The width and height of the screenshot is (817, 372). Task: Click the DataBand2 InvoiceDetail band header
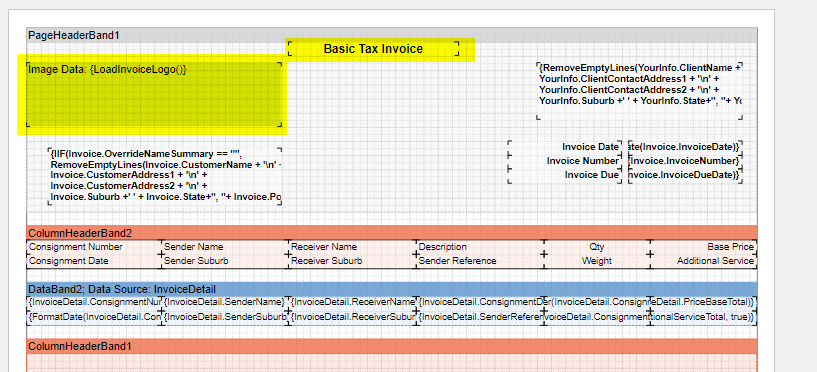(391, 289)
